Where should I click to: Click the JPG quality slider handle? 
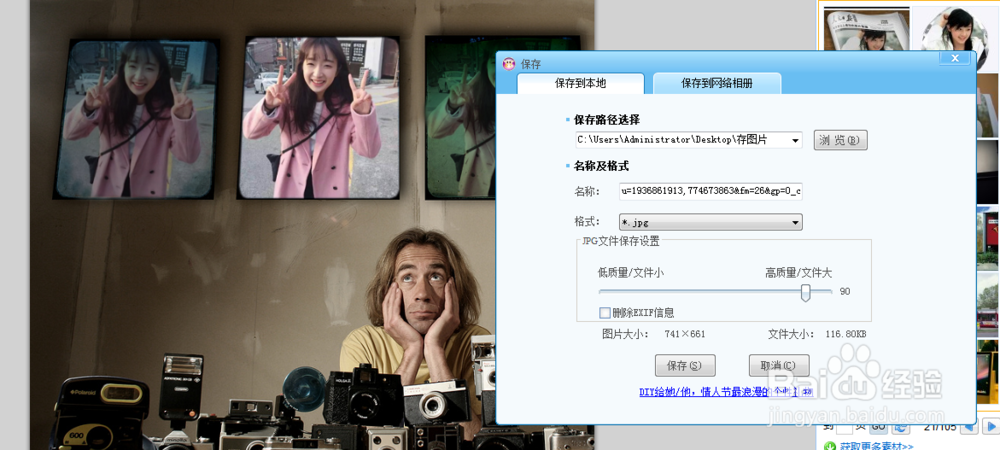(805, 292)
